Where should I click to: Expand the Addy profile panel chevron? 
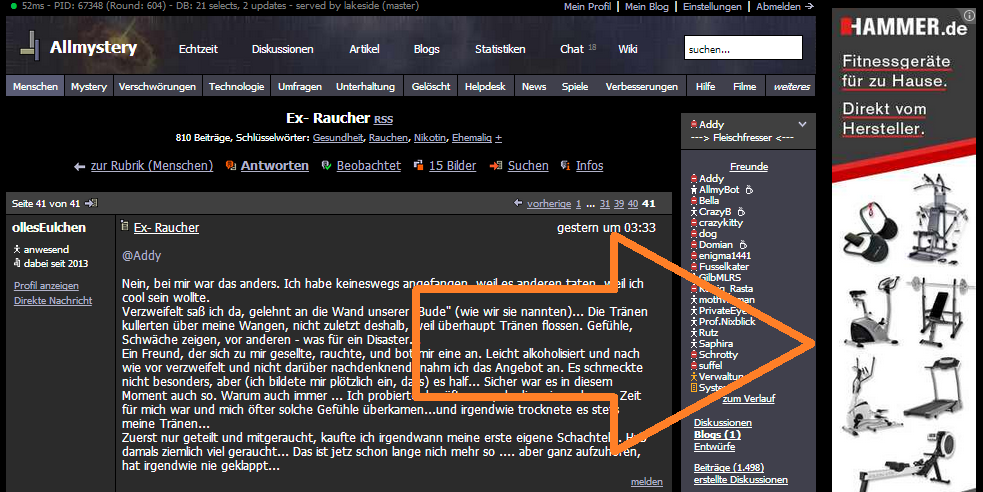806,124
